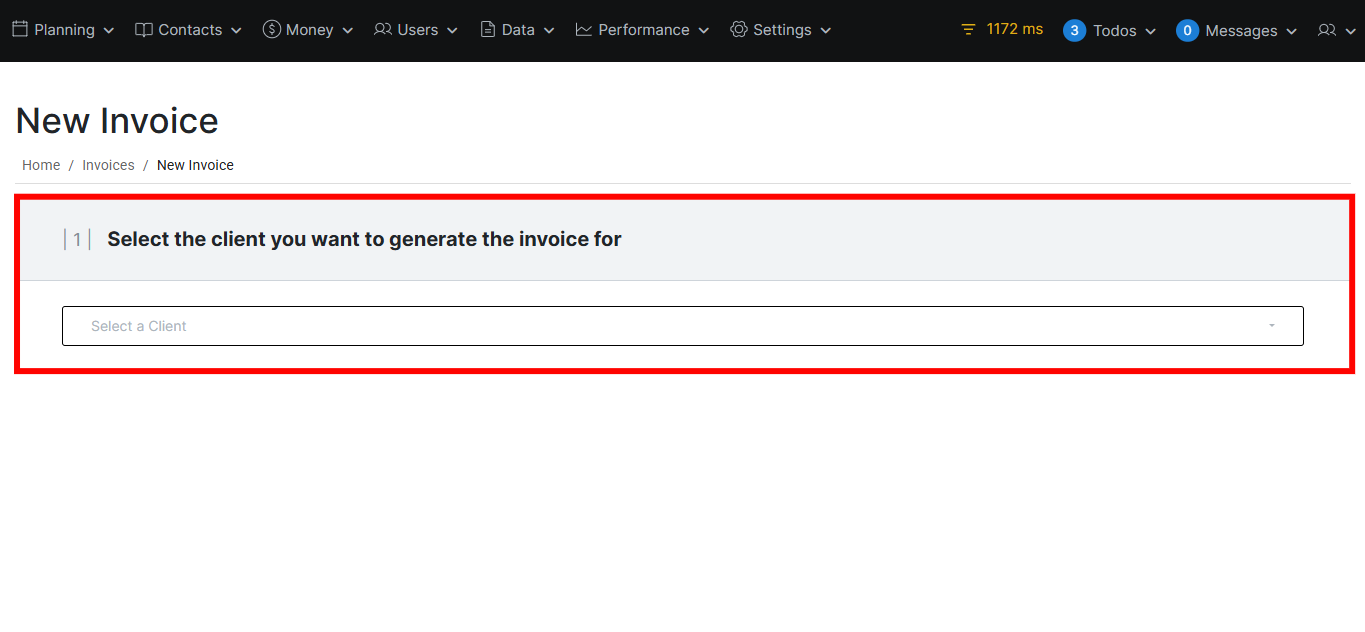Open the Select a Client dropdown
Screen dimensions: 1365x632
click(682, 326)
